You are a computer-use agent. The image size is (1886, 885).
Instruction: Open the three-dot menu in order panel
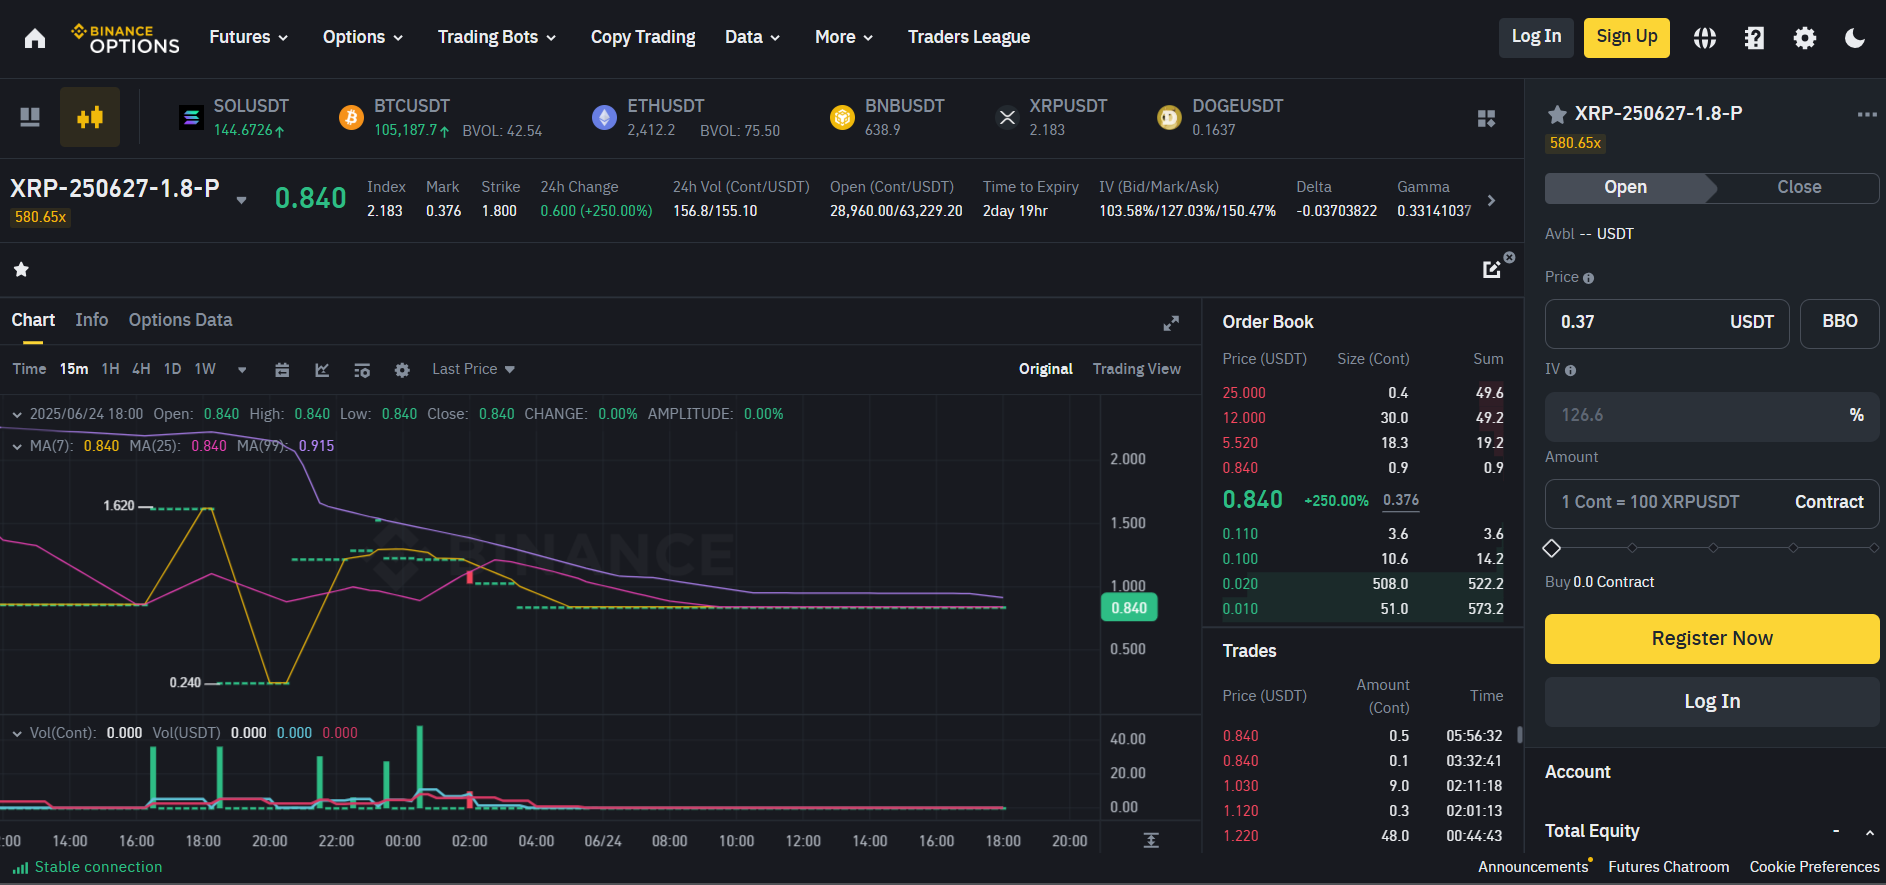pyautogui.click(x=1867, y=114)
